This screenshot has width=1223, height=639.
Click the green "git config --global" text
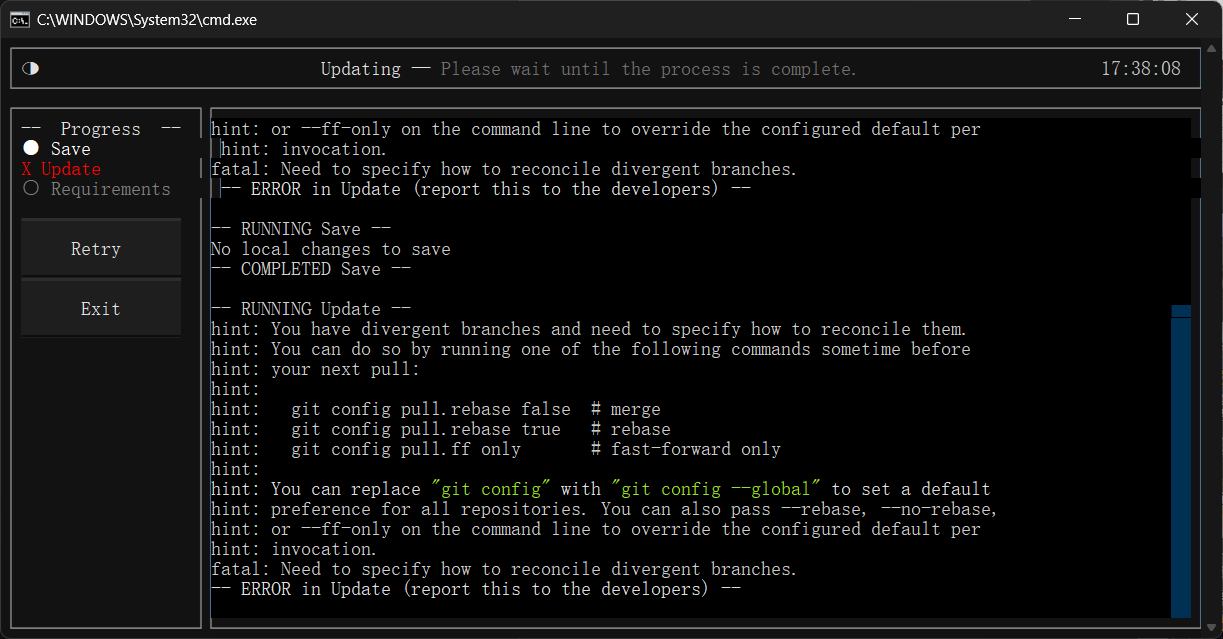click(x=721, y=489)
